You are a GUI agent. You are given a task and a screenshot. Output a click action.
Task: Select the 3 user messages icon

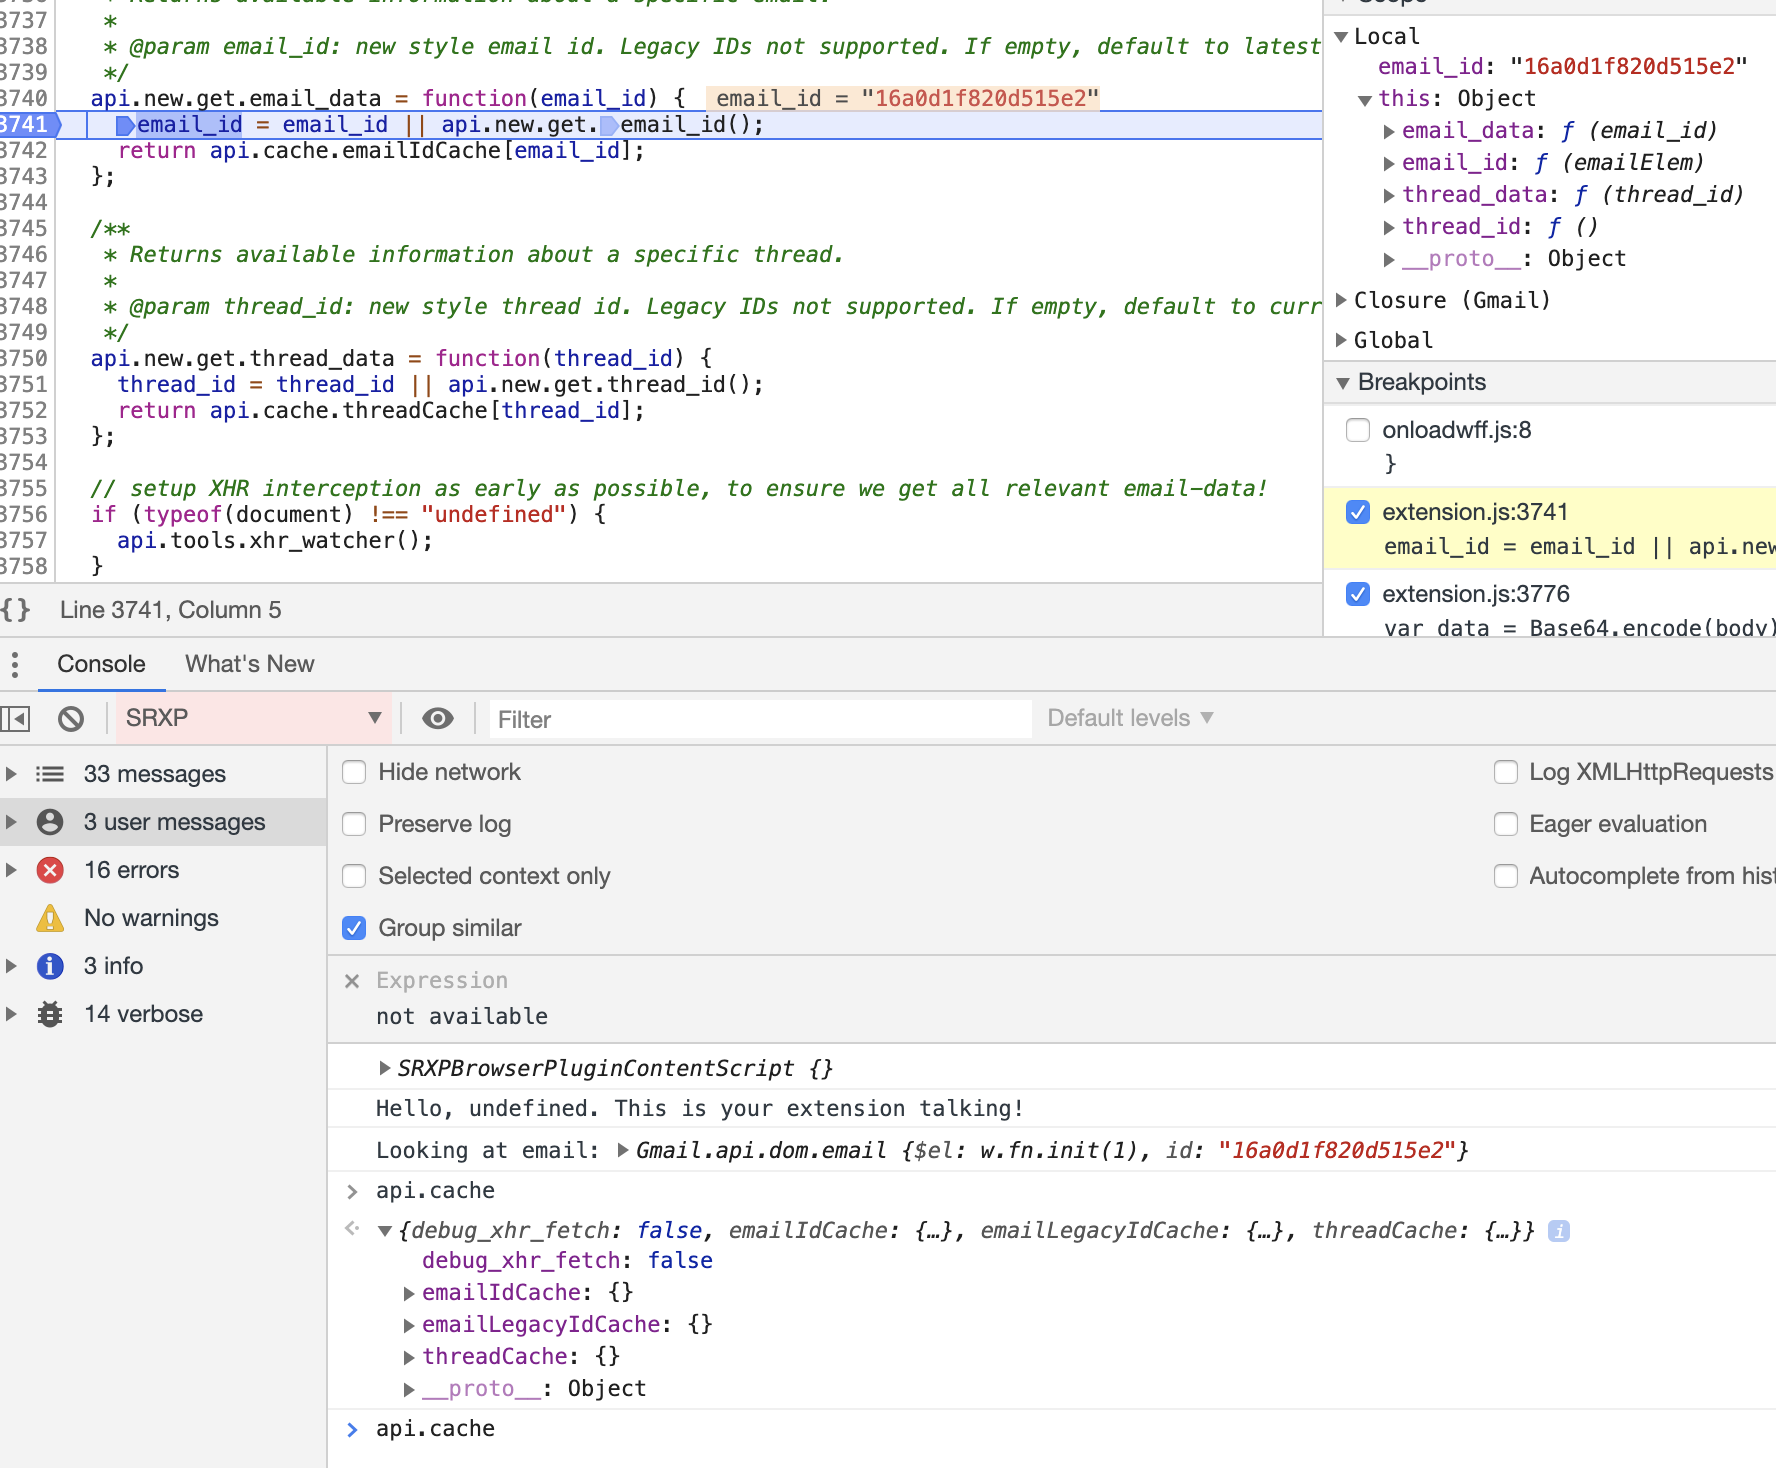50,821
